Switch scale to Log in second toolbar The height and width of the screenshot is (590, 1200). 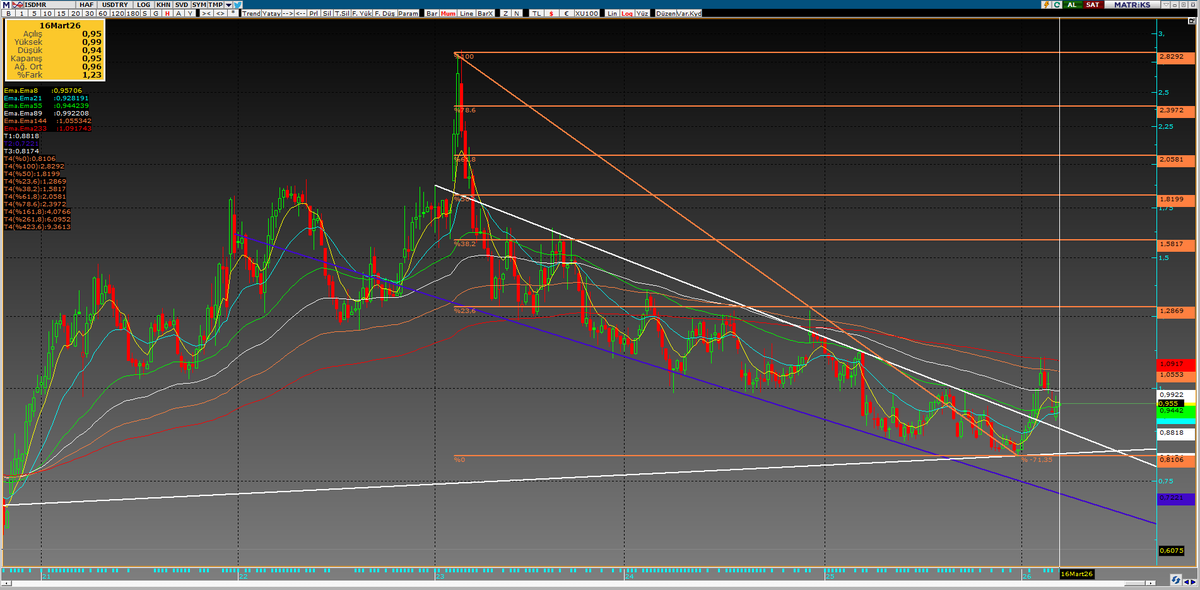[627, 14]
